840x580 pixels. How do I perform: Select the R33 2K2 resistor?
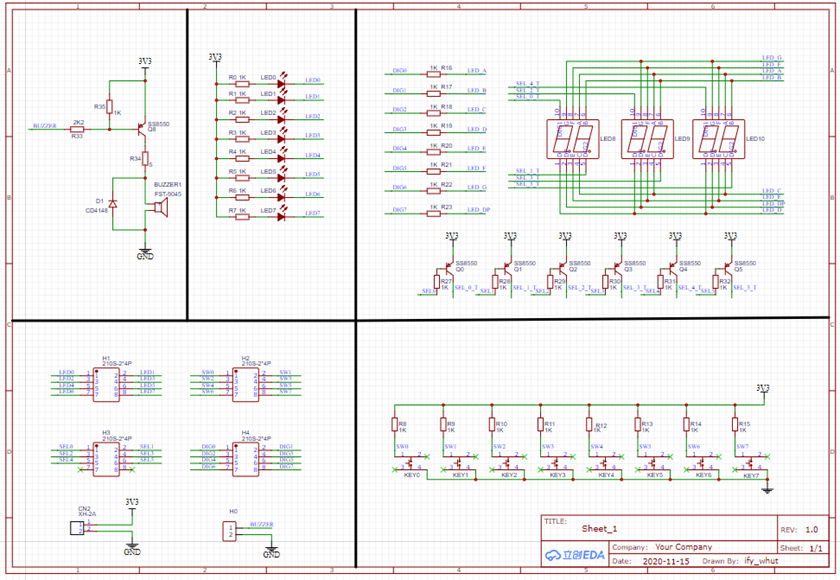[78, 127]
